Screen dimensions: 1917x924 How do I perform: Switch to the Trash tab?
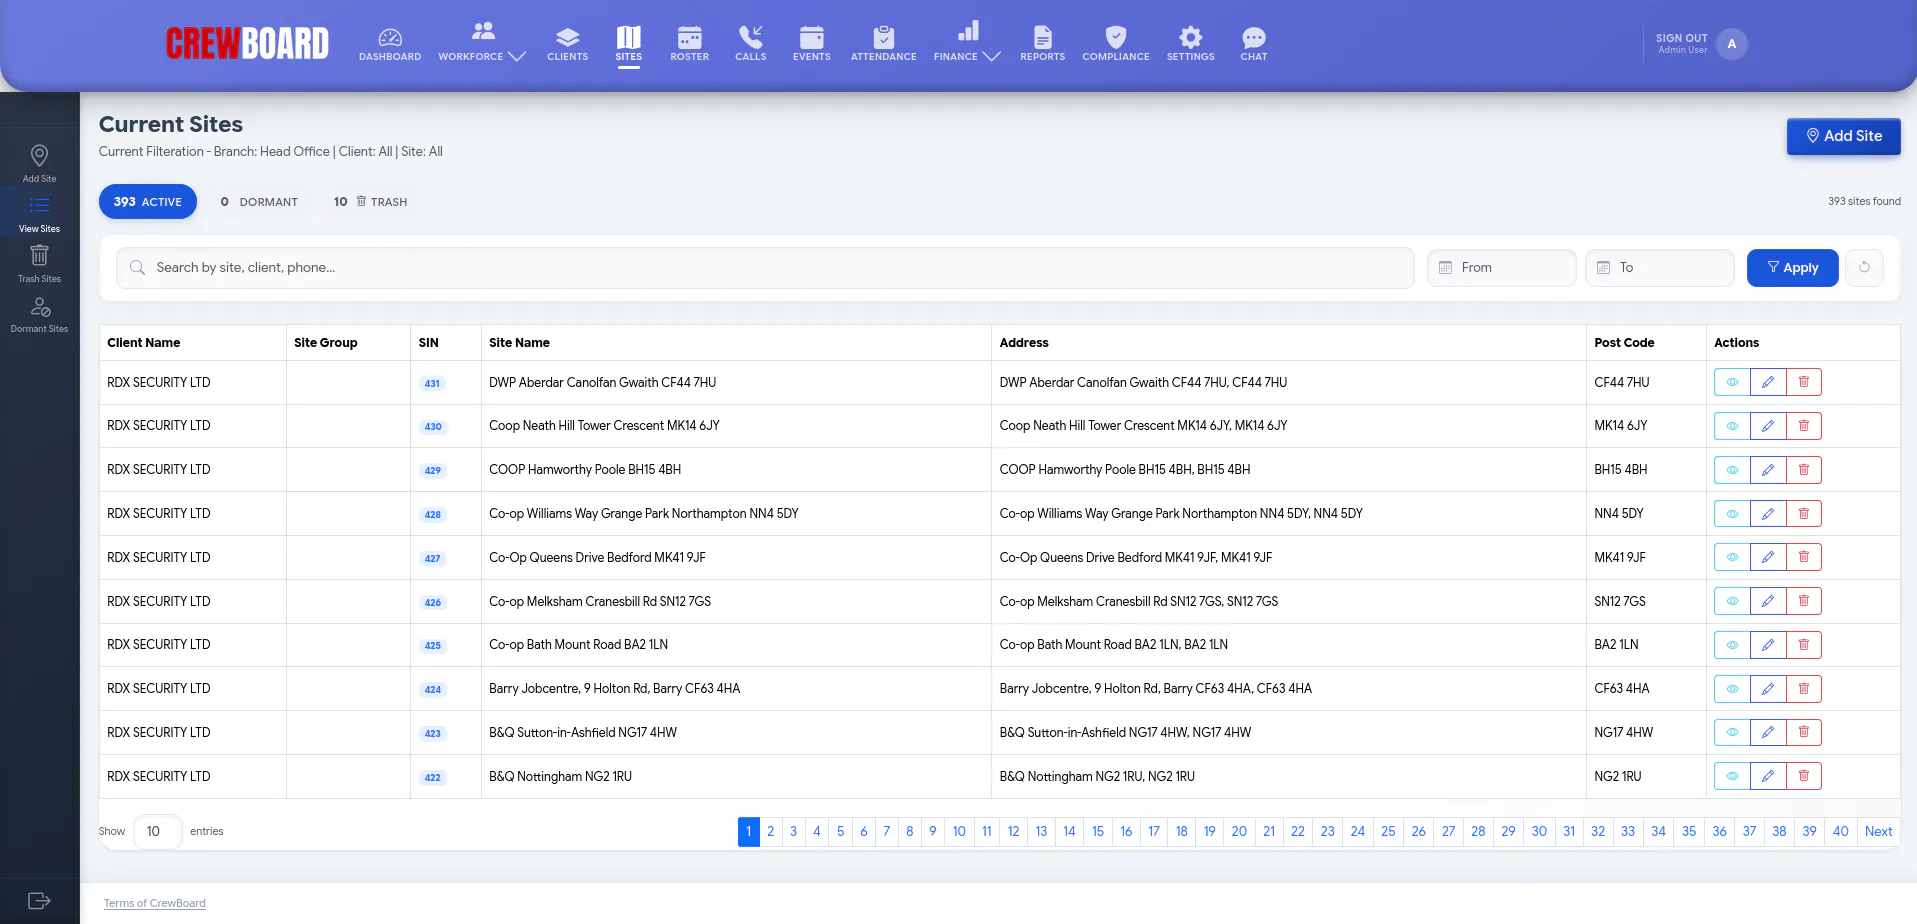pyautogui.click(x=370, y=202)
